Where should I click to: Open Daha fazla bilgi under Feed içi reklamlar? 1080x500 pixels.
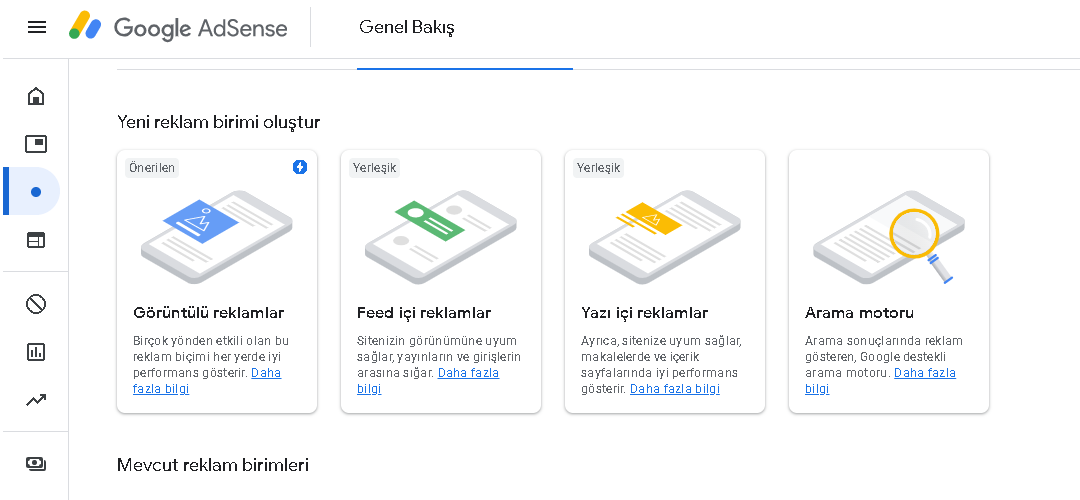[428, 381]
